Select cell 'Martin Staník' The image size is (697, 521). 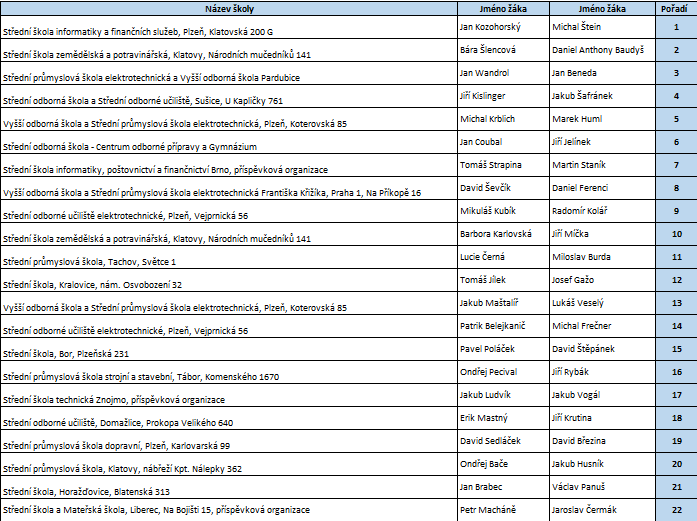pos(602,165)
